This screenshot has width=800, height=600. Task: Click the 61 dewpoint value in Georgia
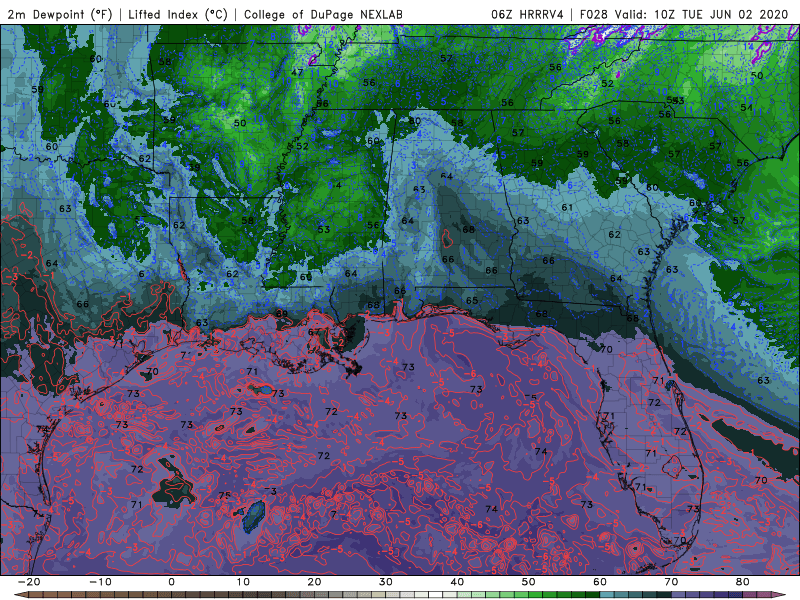[567, 207]
